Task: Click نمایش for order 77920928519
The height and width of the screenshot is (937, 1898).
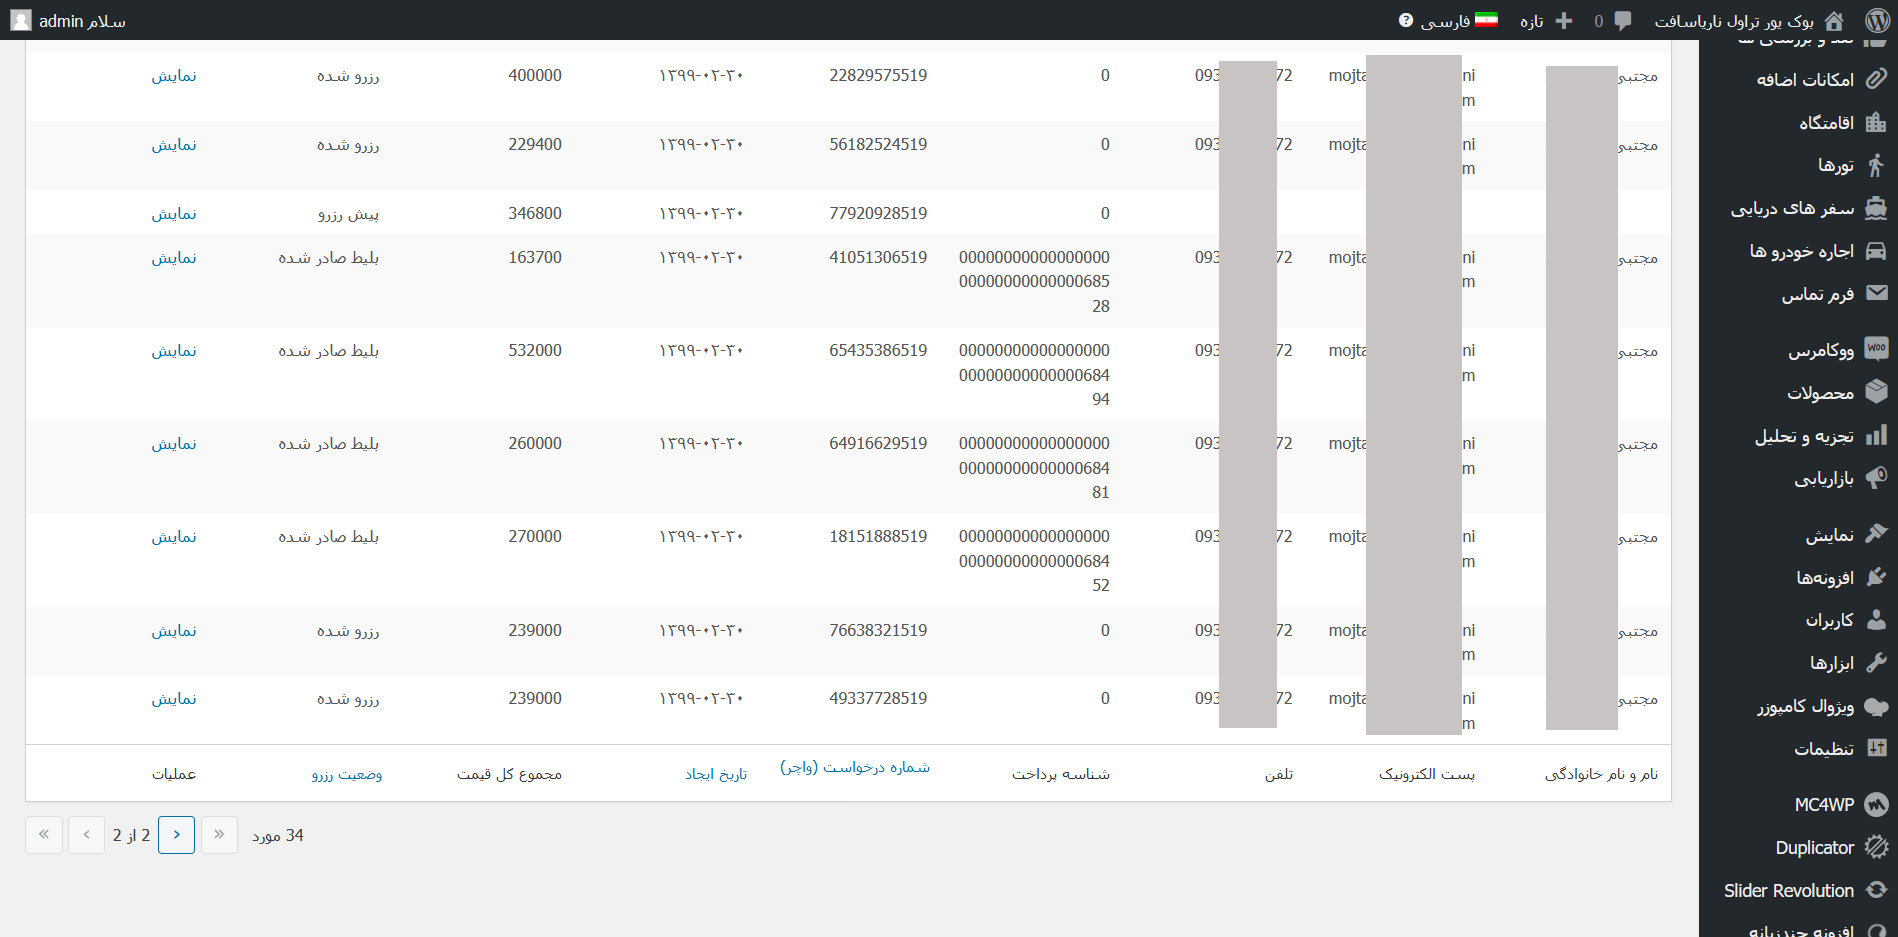Action: coord(174,214)
